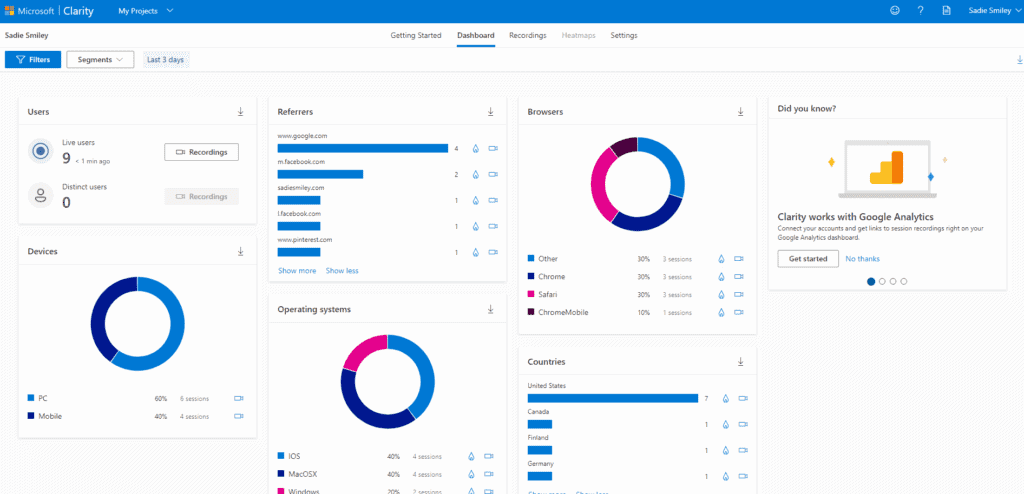This screenshot has width=1024, height=494.
Task: Open recordings for Canada country row
Action: [x=743, y=424]
